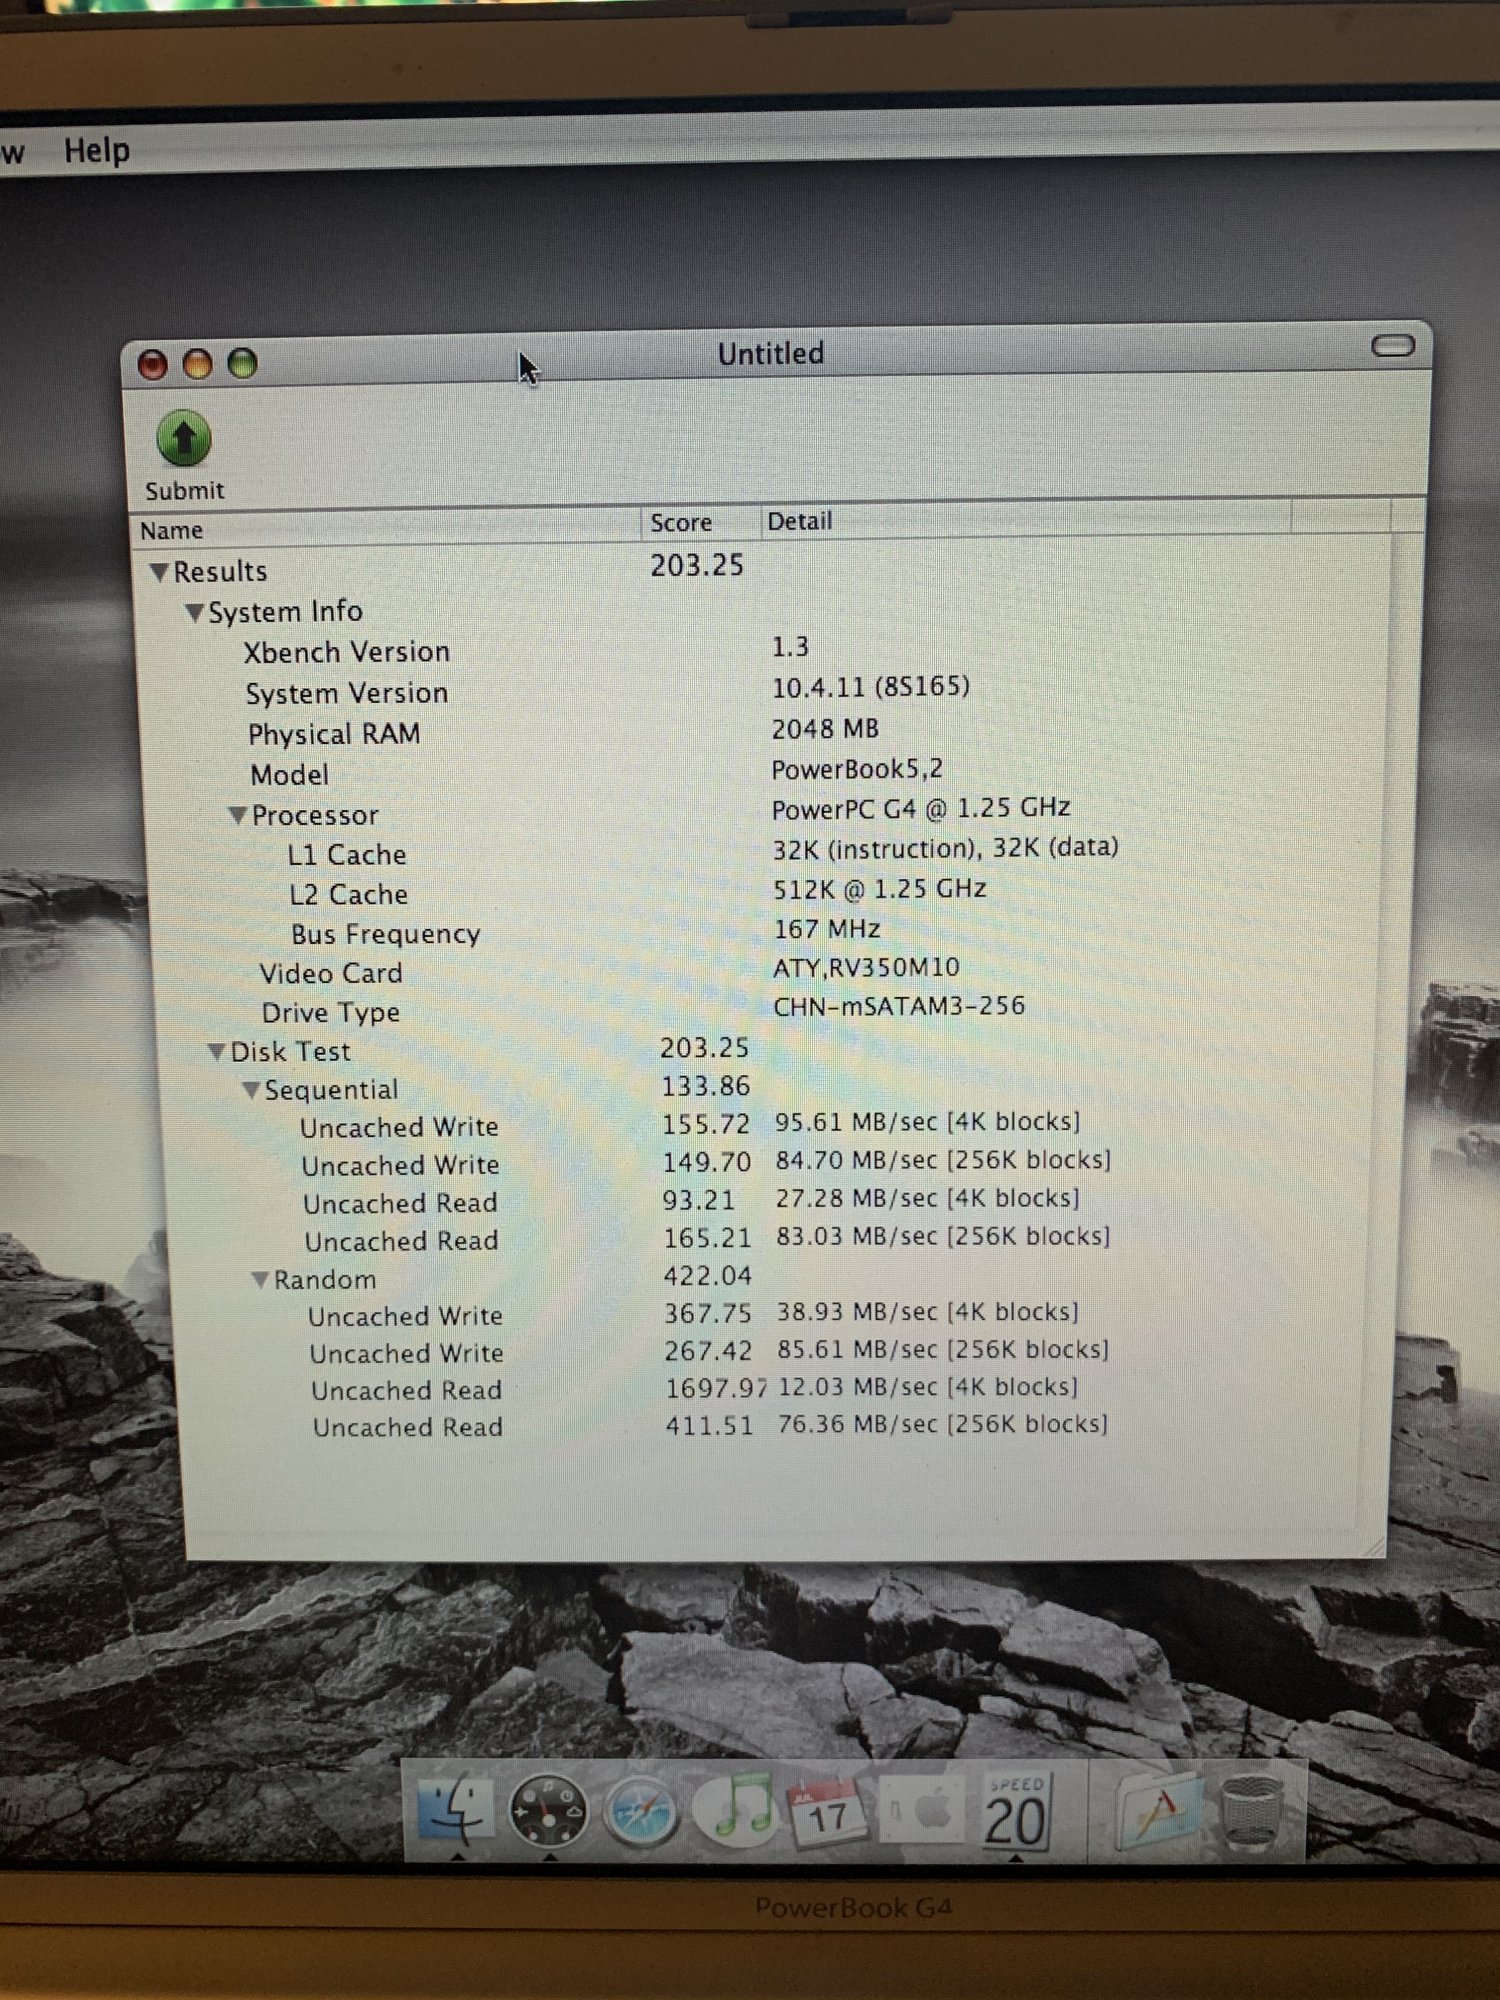Screen dimensions: 1500x2000
Task: Click the Random score 422.04
Action: point(707,1276)
